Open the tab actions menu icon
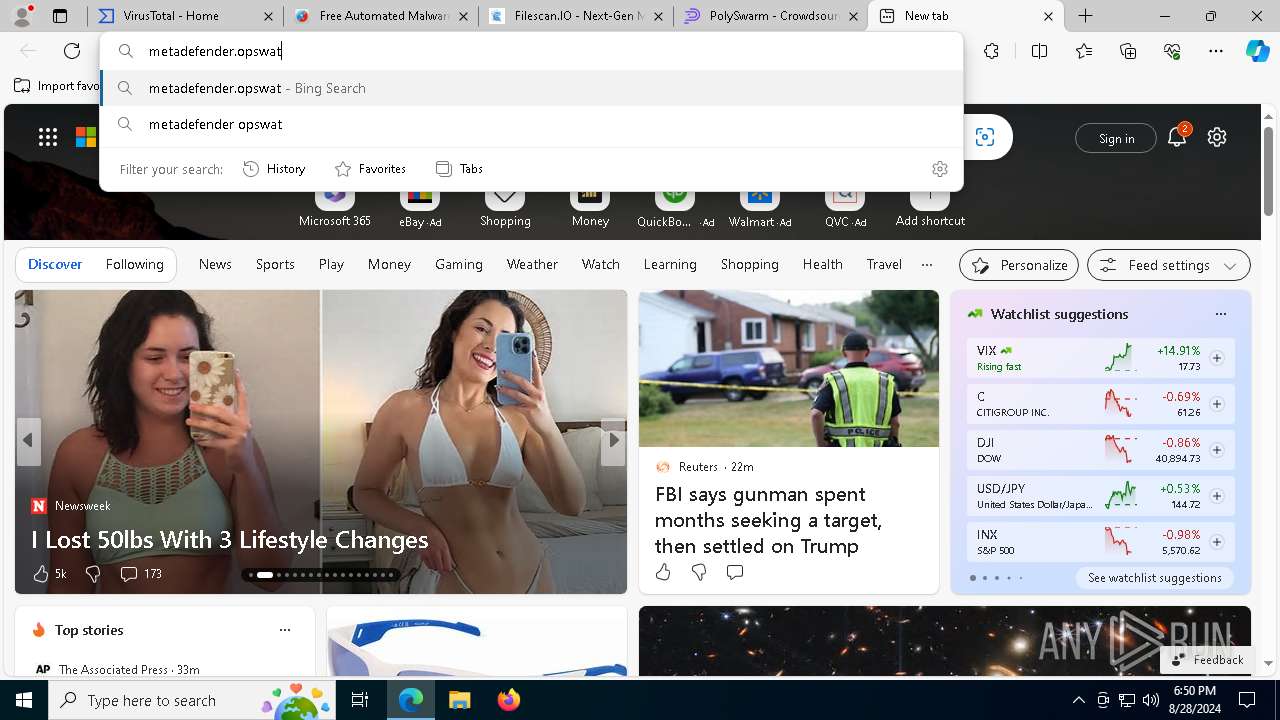The image size is (1280, 720). [x=60, y=16]
